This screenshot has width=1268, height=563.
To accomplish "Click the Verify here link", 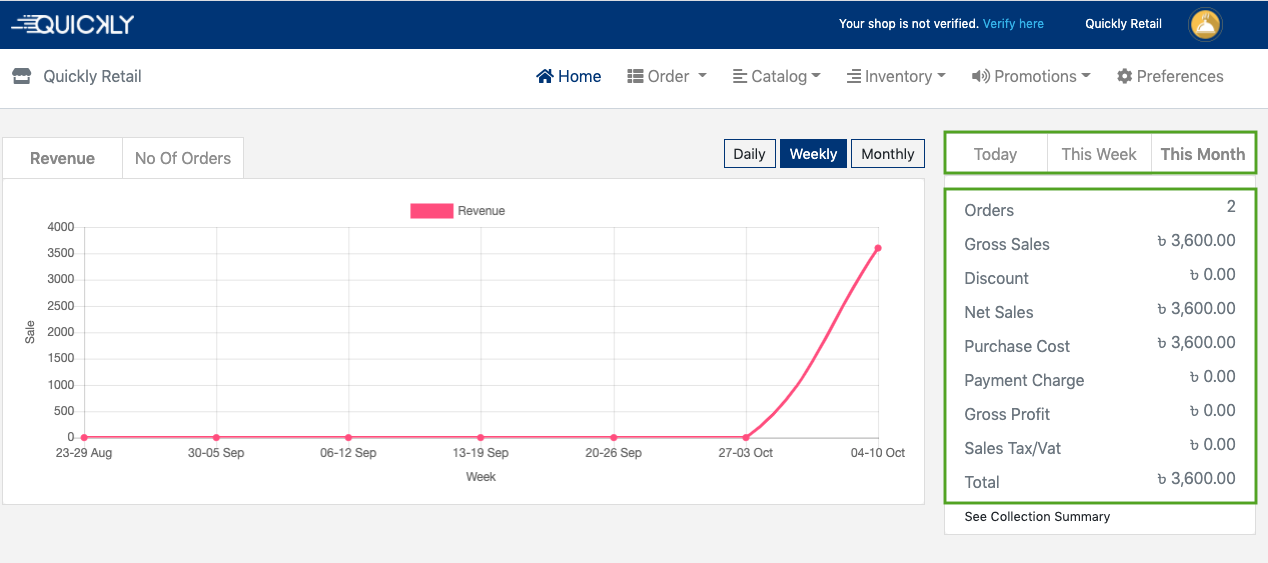I will point(1013,24).
